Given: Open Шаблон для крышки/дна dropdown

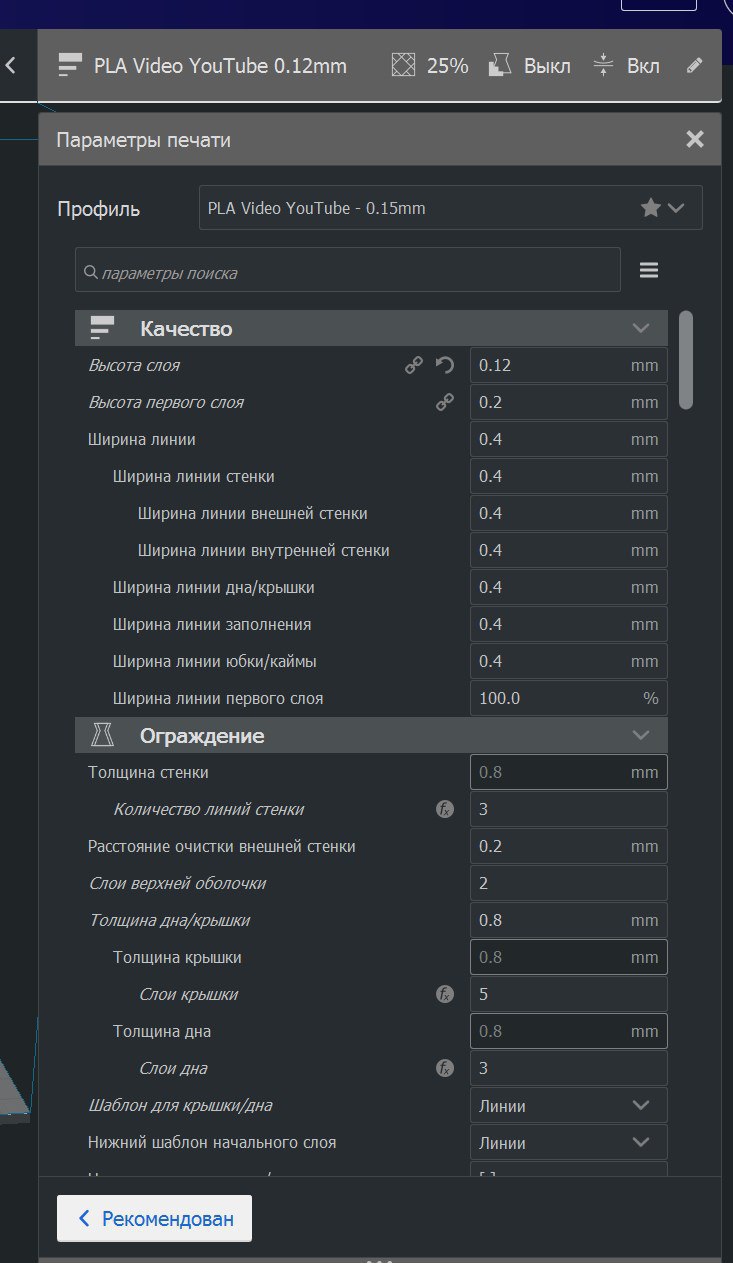Looking at the screenshot, I should coord(569,1105).
